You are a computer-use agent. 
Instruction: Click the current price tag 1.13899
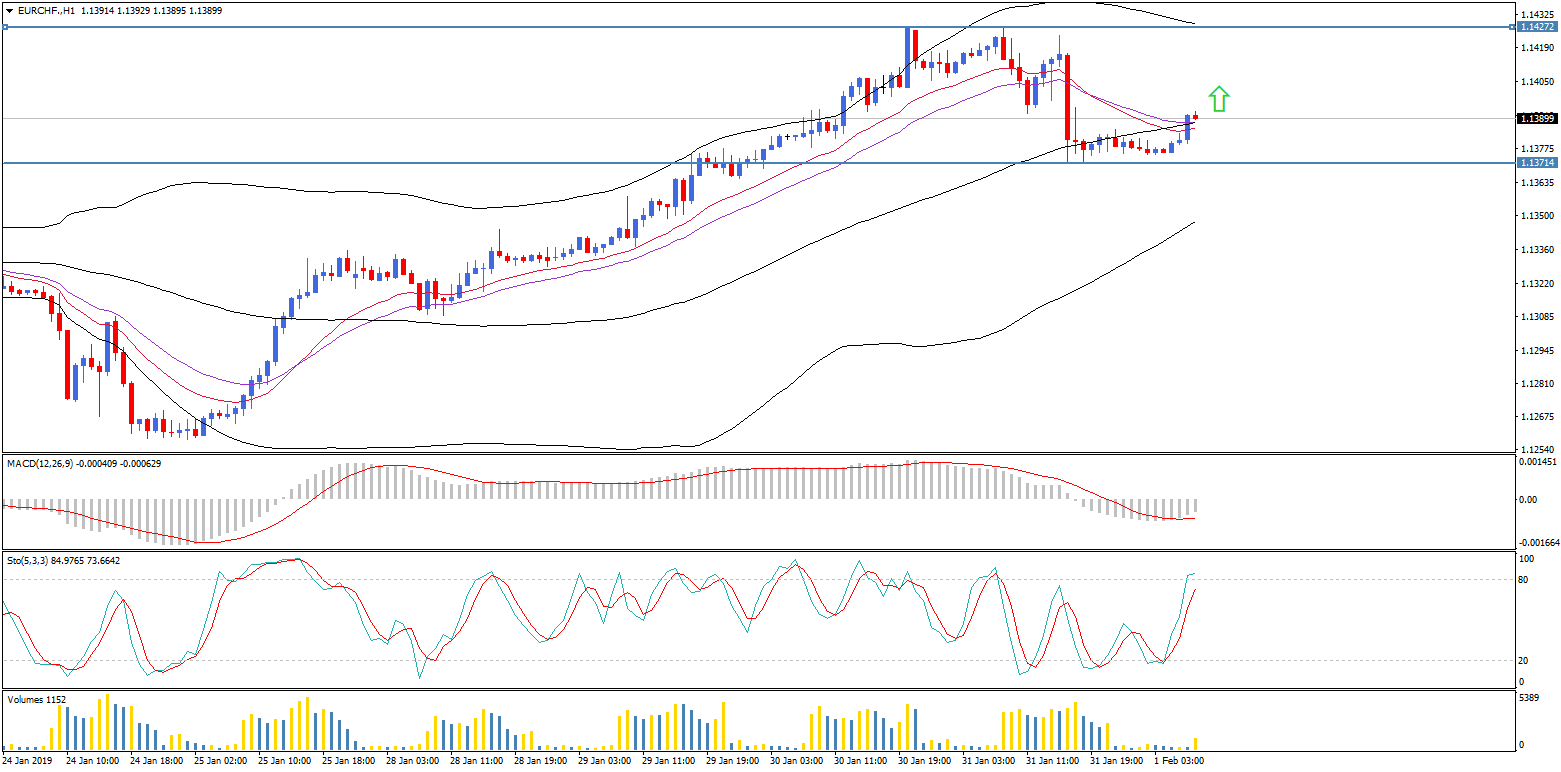coord(1535,119)
